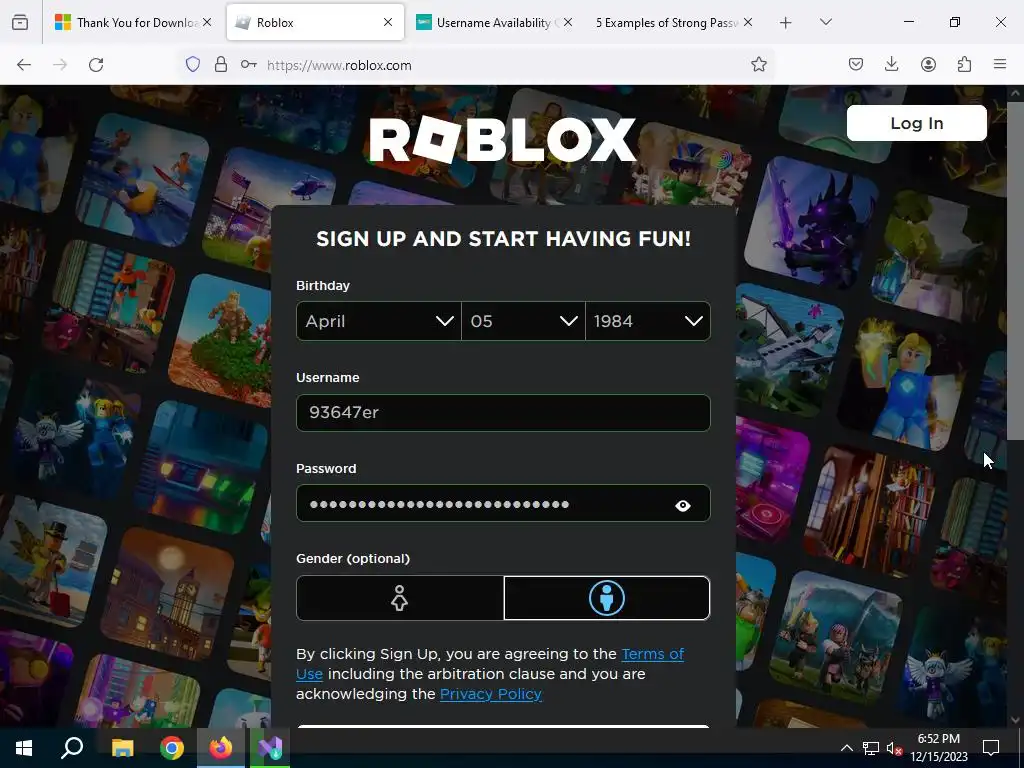Open the Extensions panel

[x=964, y=64]
